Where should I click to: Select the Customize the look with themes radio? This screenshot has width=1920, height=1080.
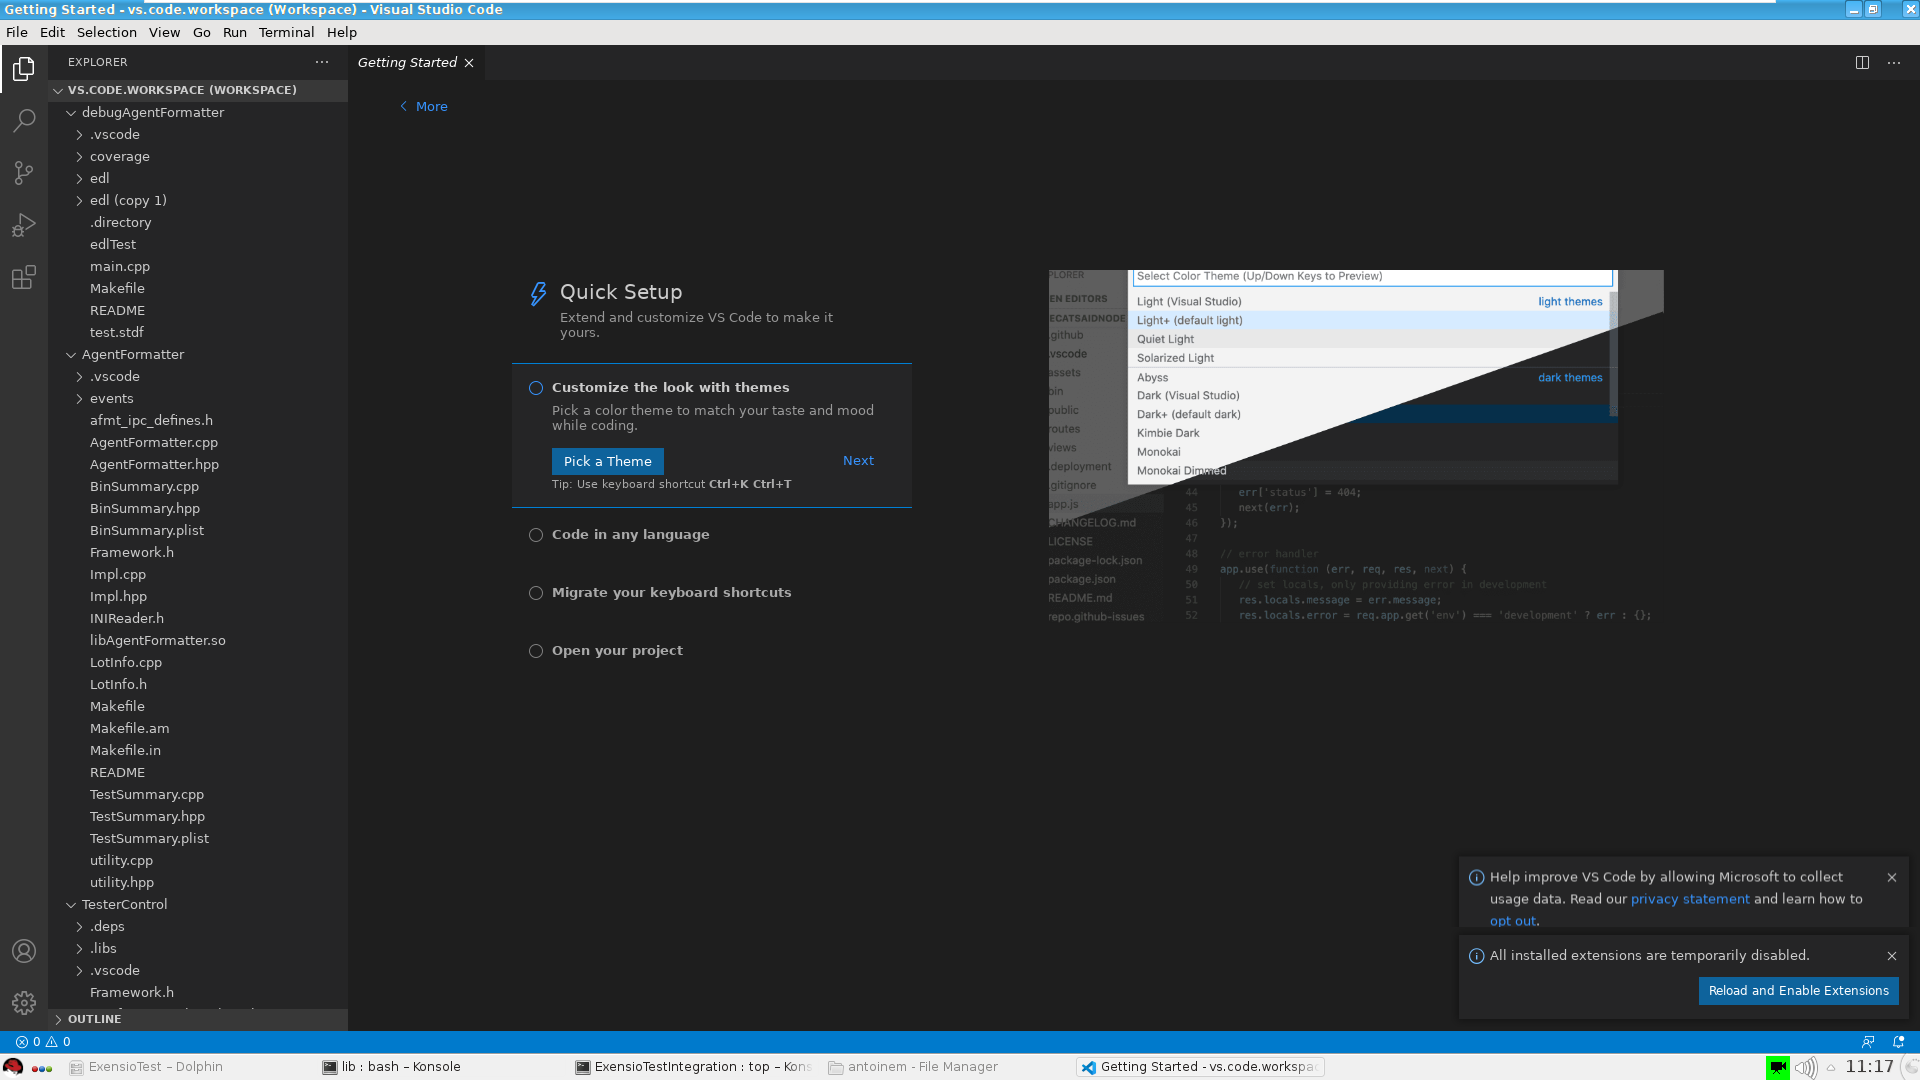point(536,388)
